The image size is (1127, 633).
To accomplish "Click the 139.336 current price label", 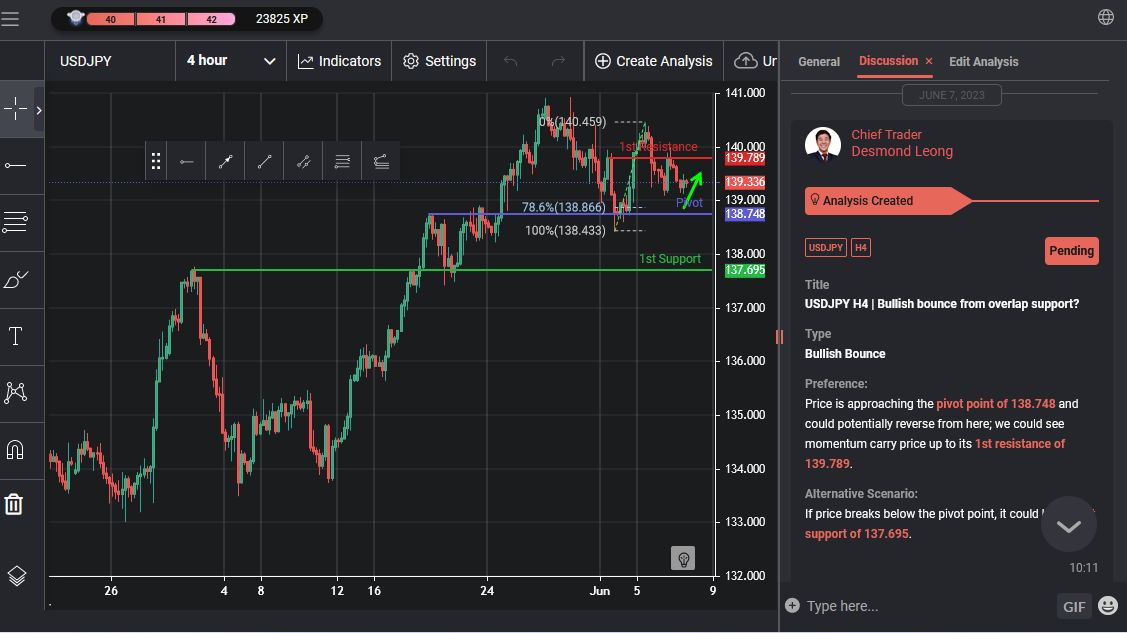I will point(745,182).
